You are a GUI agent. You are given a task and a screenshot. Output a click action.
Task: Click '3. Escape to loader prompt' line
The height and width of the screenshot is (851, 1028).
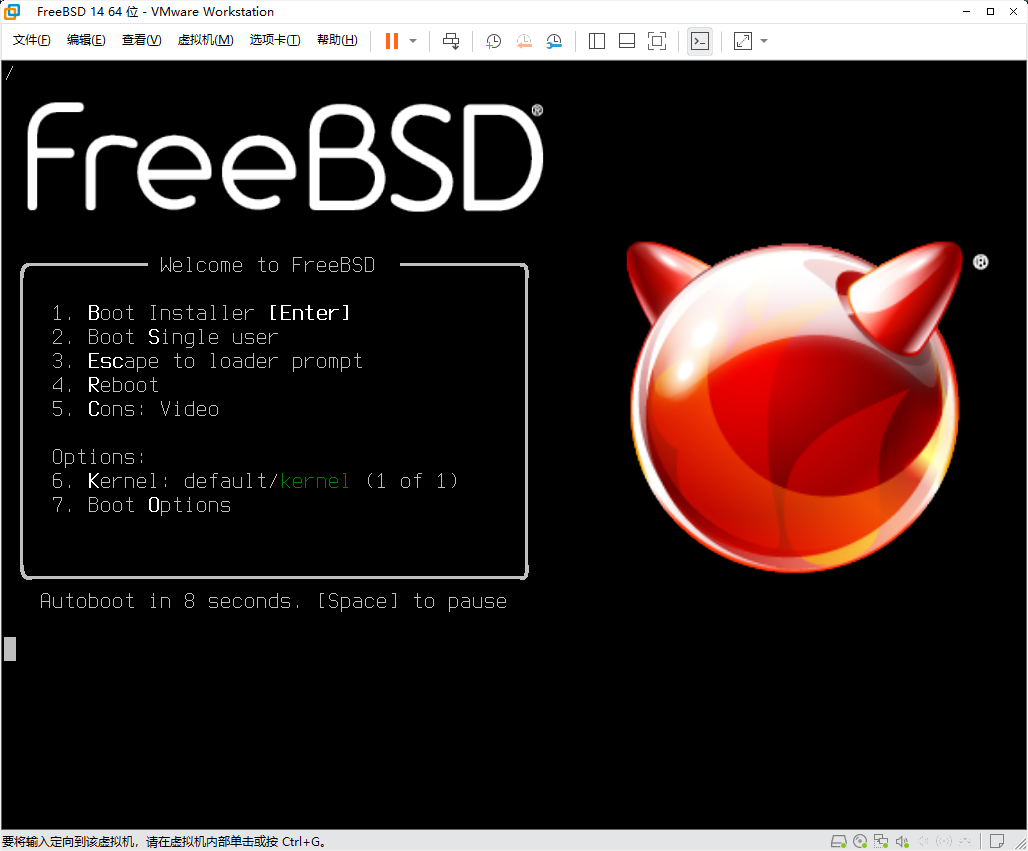[x=207, y=361]
